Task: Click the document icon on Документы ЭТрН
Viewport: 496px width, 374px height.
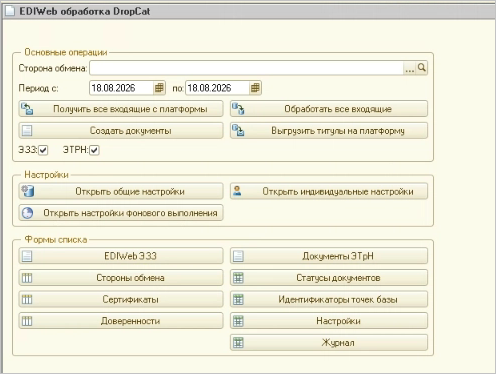Action: coord(238,256)
